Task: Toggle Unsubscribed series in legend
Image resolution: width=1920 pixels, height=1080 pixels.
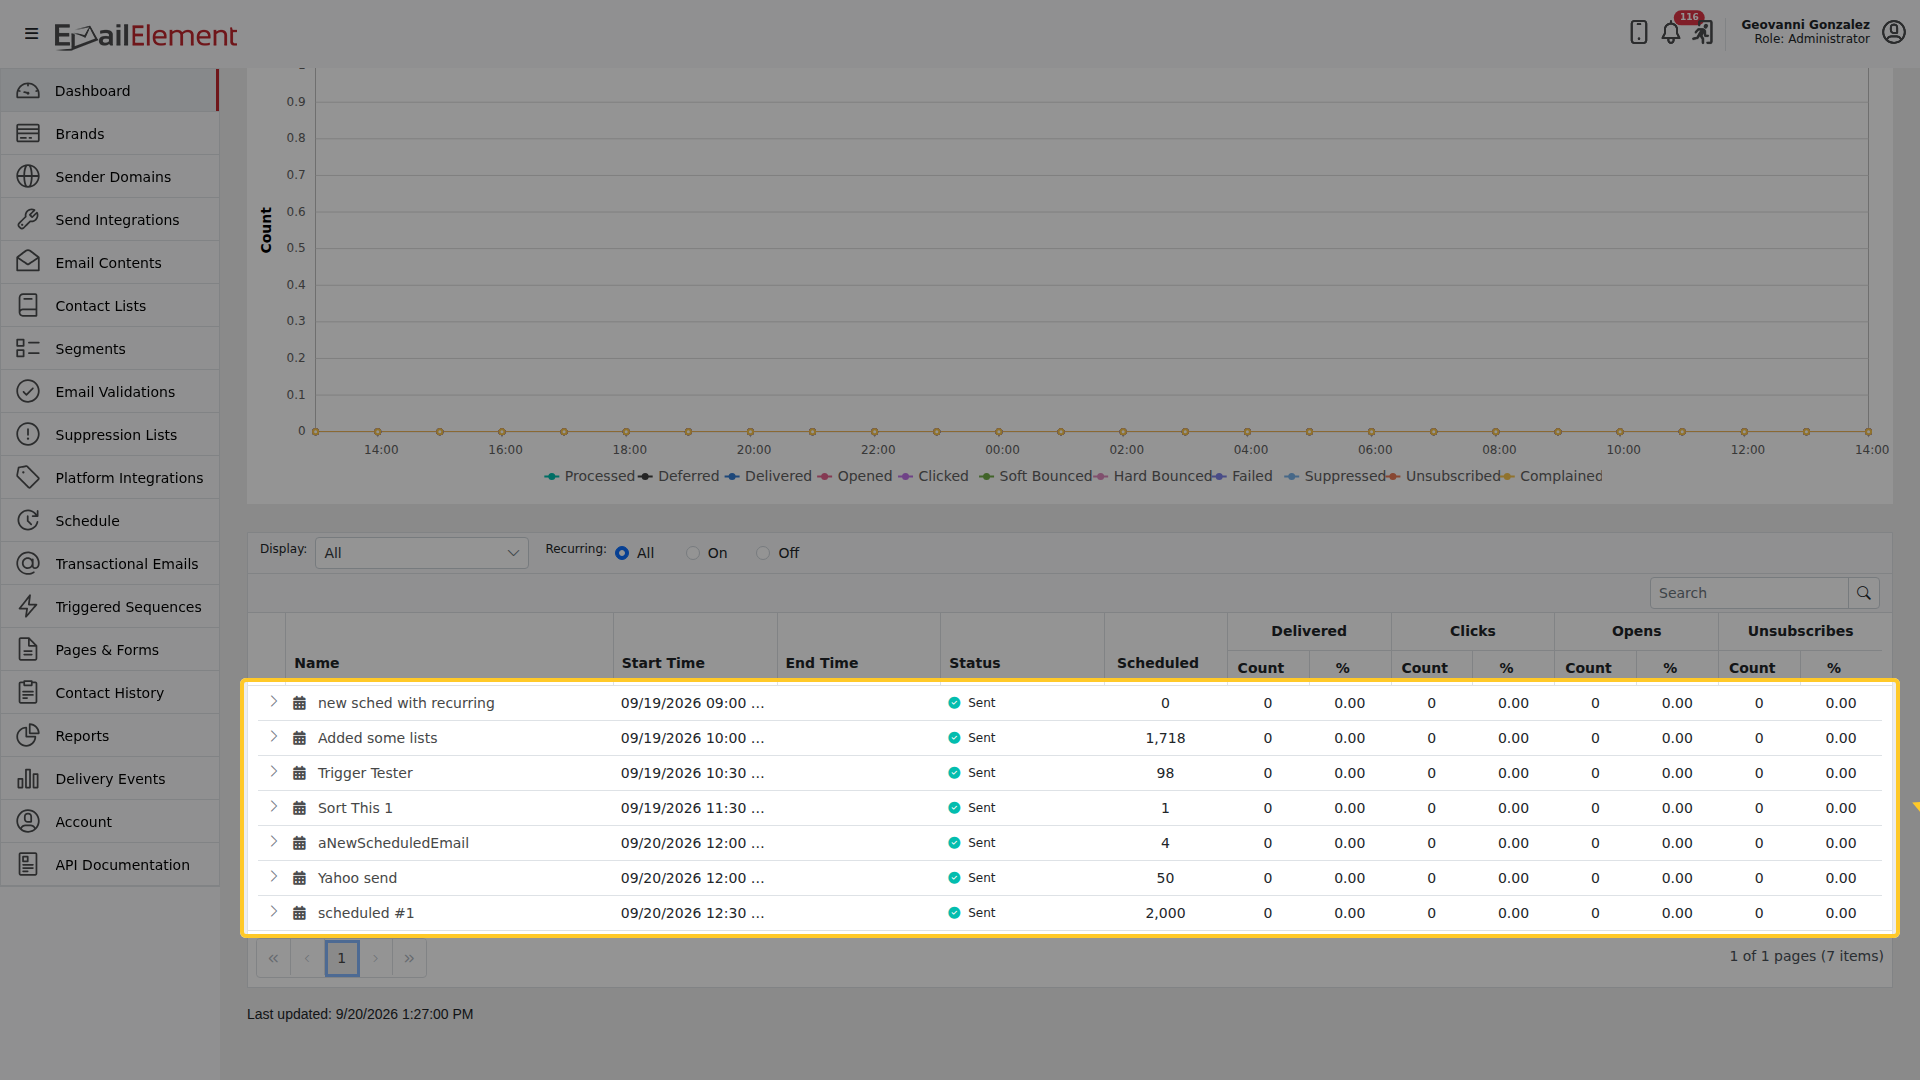Action: click(x=1443, y=476)
